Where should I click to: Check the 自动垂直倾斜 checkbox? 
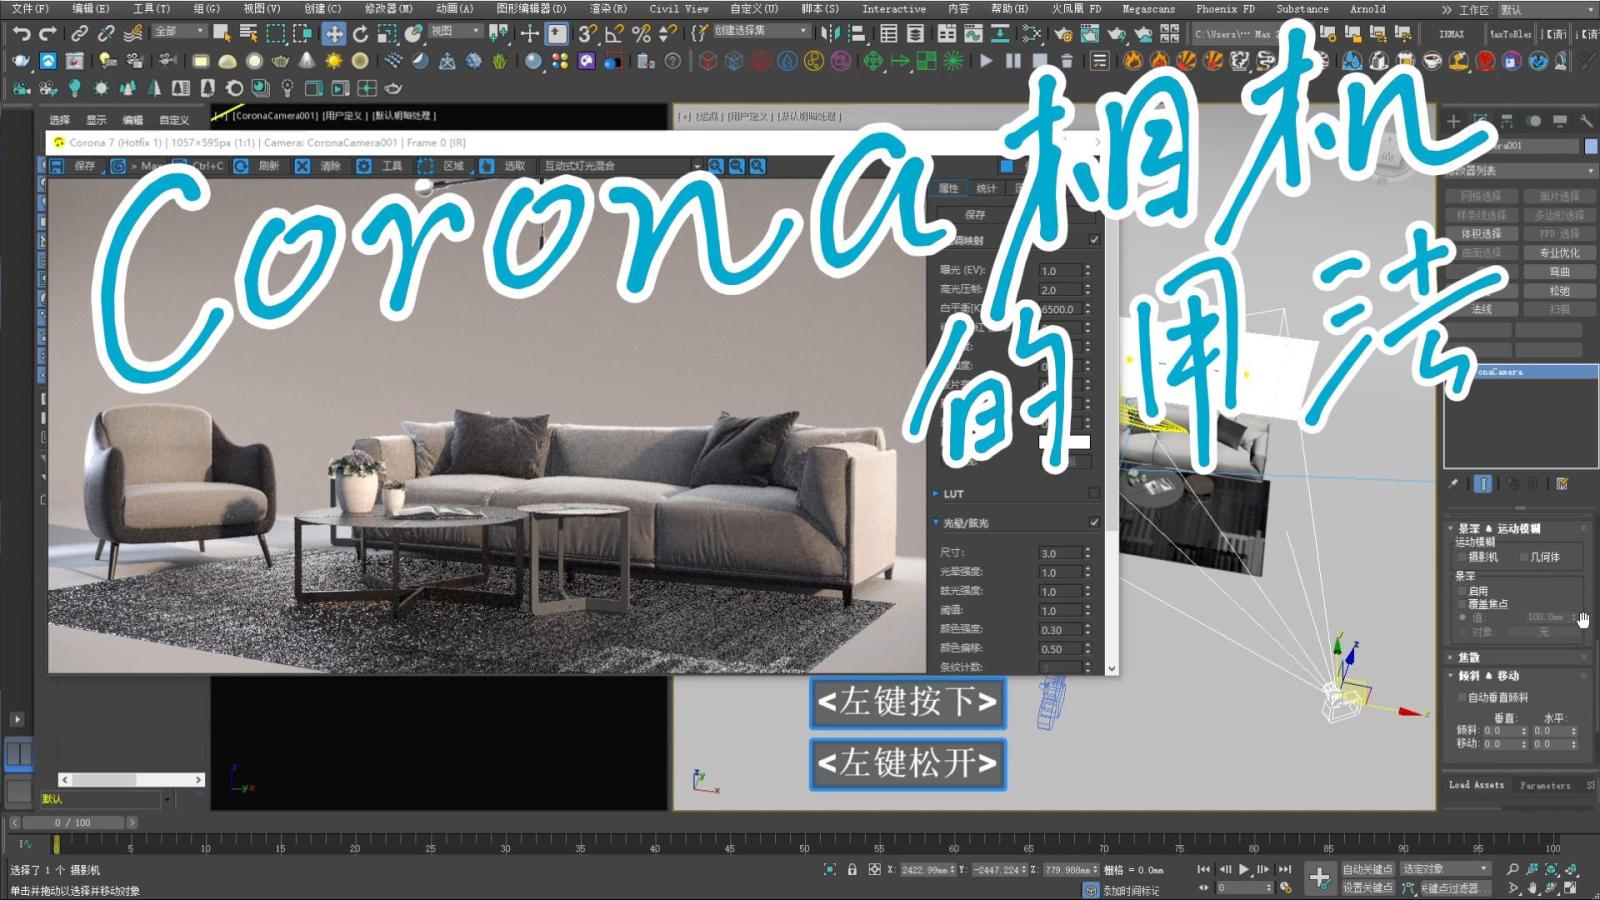(x=1462, y=697)
